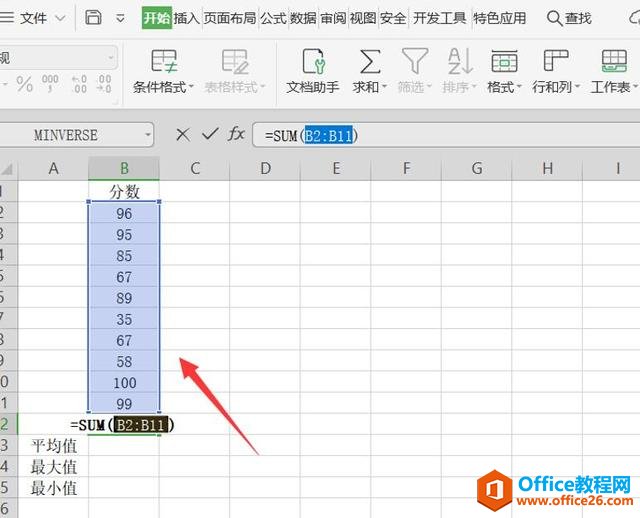This screenshot has width=640, height=518.
Task: Click the 查找 search button
Action: (569, 18)
